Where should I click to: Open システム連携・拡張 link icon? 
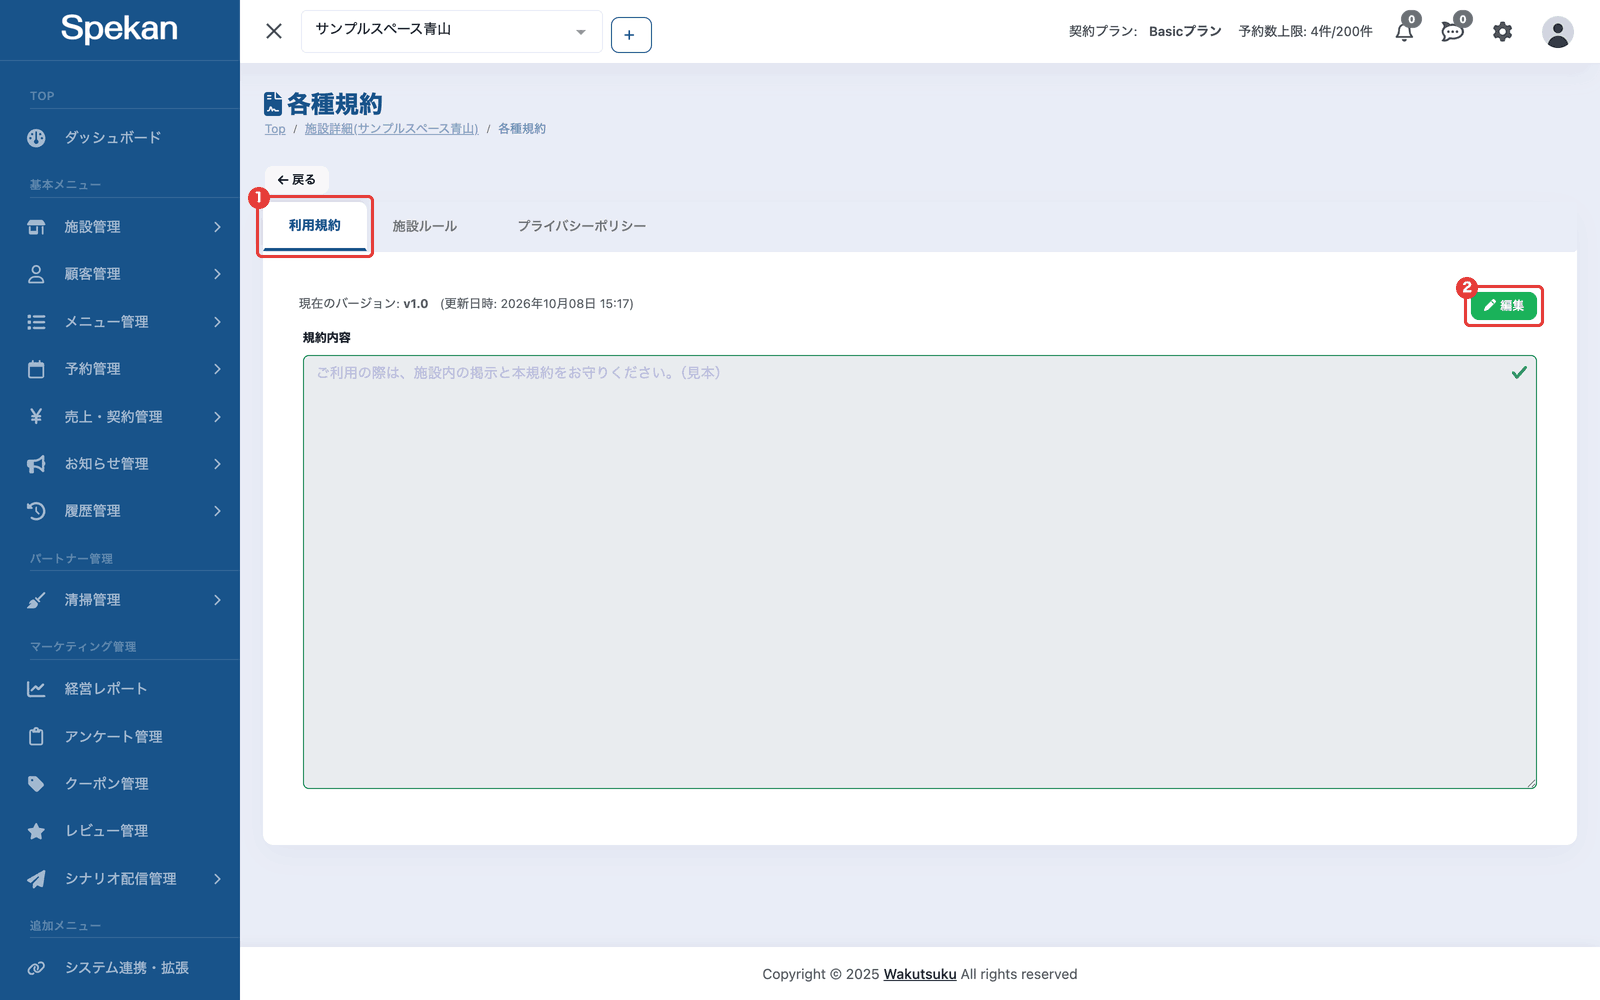36,968
